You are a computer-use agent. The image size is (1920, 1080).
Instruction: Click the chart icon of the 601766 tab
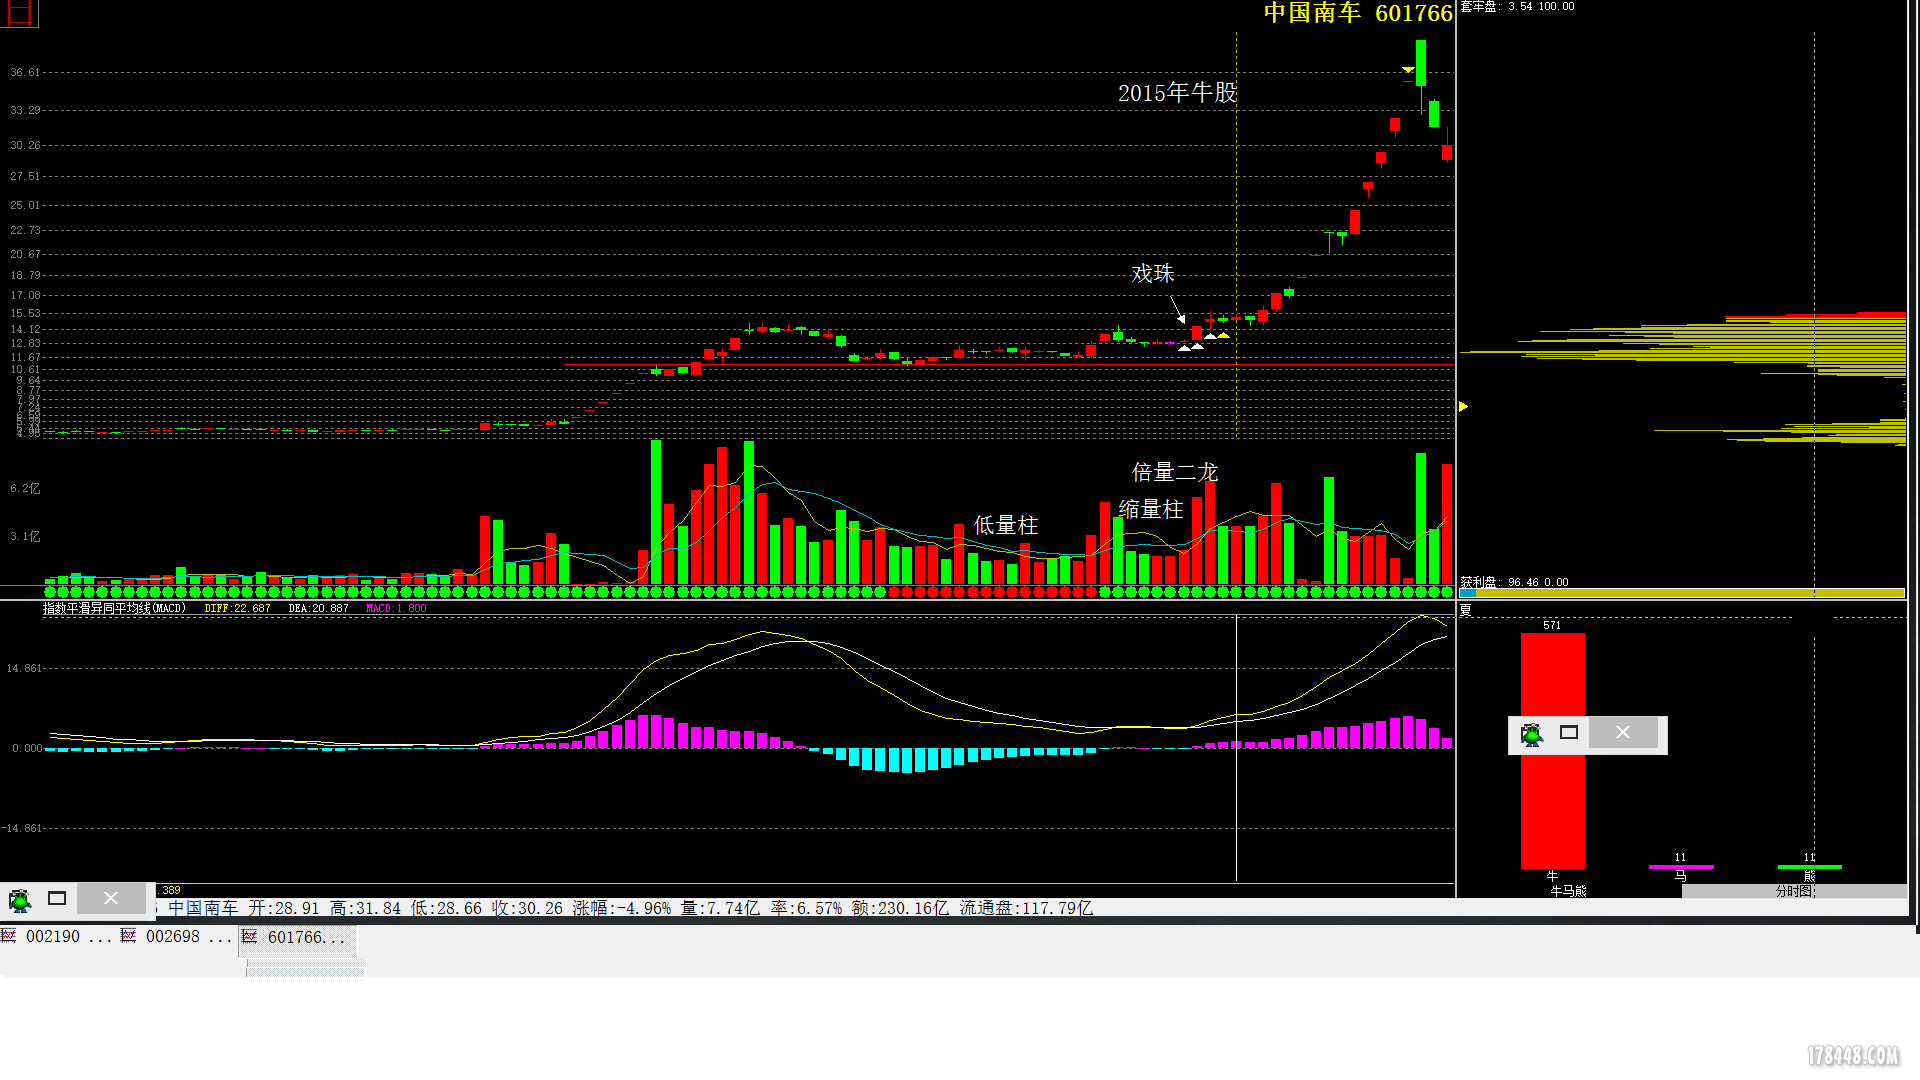coord(250,937)
